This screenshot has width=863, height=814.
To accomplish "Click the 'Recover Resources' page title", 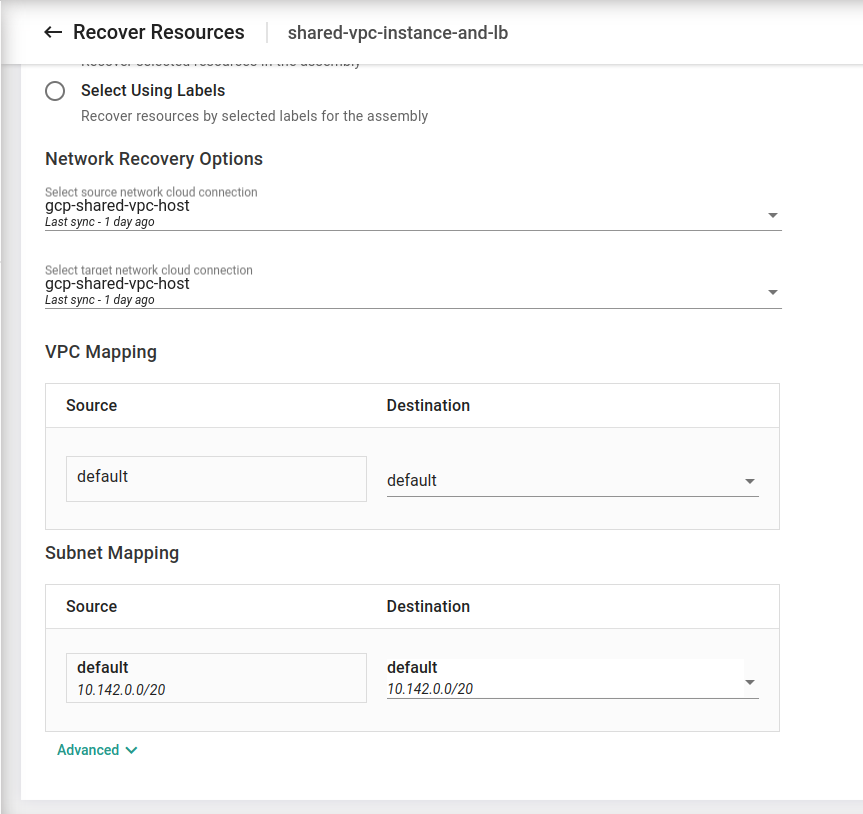I will (159, 33).
